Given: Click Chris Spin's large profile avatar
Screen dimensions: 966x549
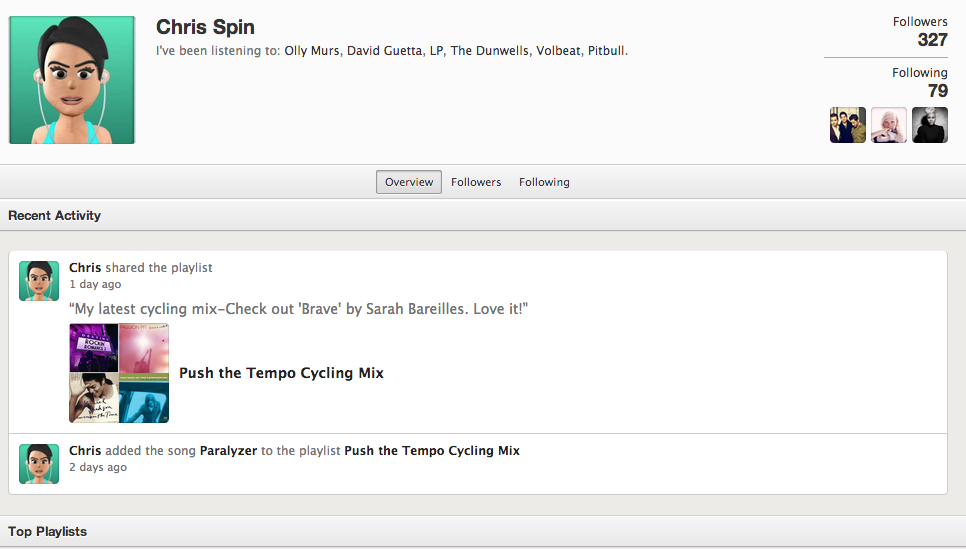Looking at the screenshot, I should point(72,80).
